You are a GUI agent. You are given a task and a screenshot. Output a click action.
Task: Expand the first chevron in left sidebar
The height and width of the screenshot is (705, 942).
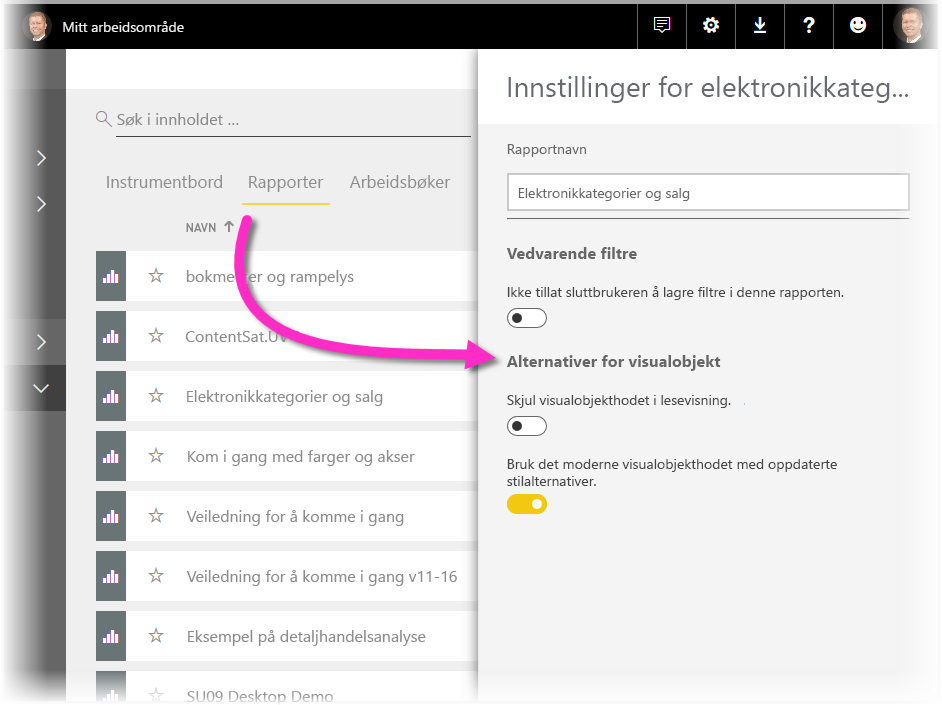(41, 158)
